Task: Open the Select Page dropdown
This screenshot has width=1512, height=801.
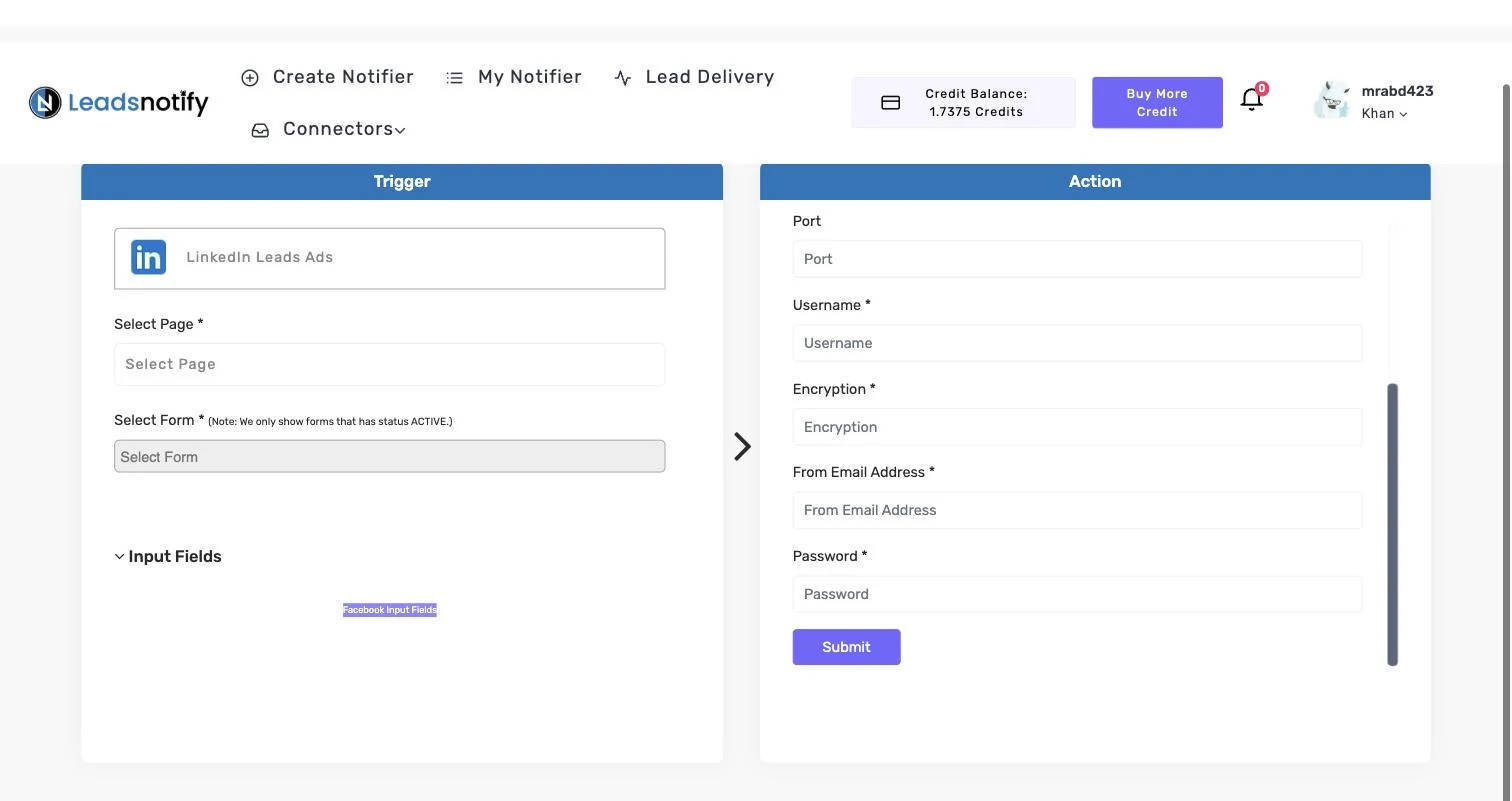Action: pyautogui.click(x=390, y=364)
